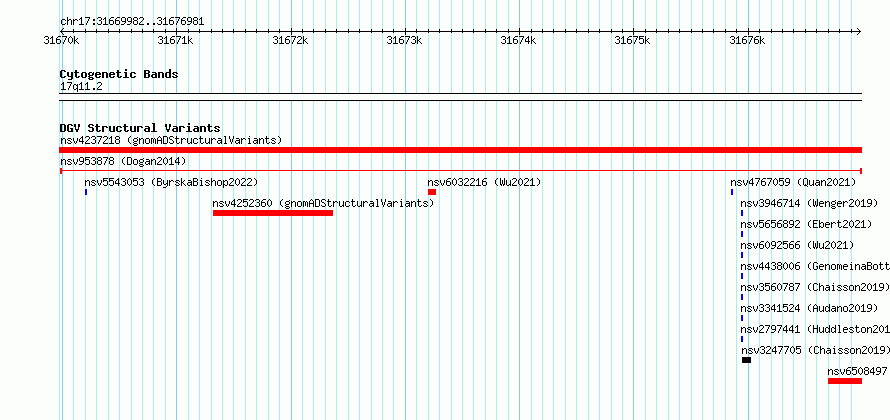Click the Cytogenetic Bands track title
This screenshot has height=420, width=890.
(x=119, y=74)
